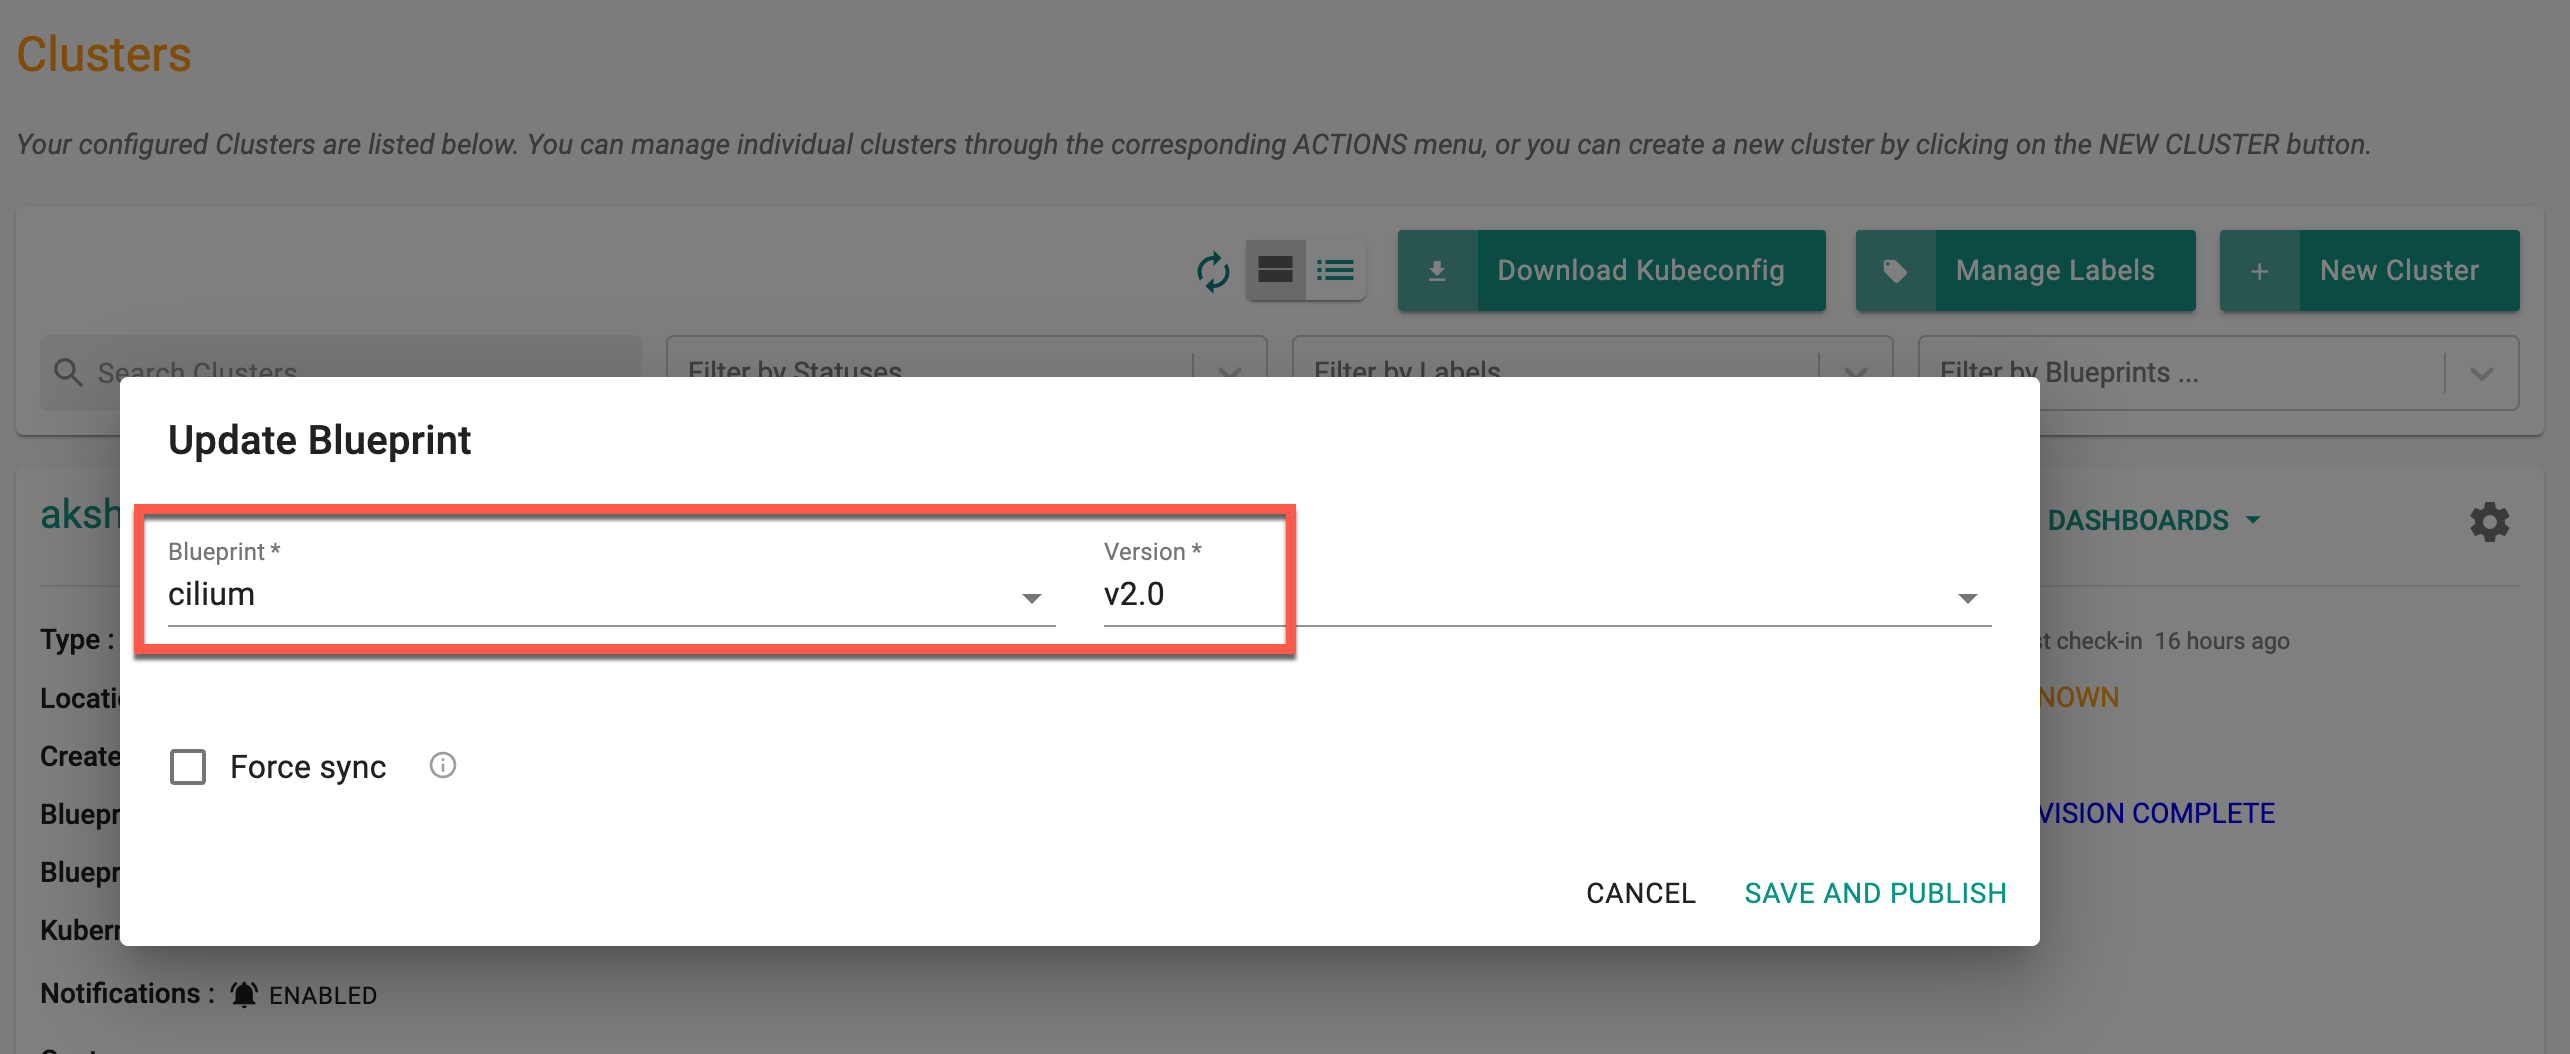Click the '16 hours ago' check-in text
2570x1054 pixels.
click(x=2221, y=641)
